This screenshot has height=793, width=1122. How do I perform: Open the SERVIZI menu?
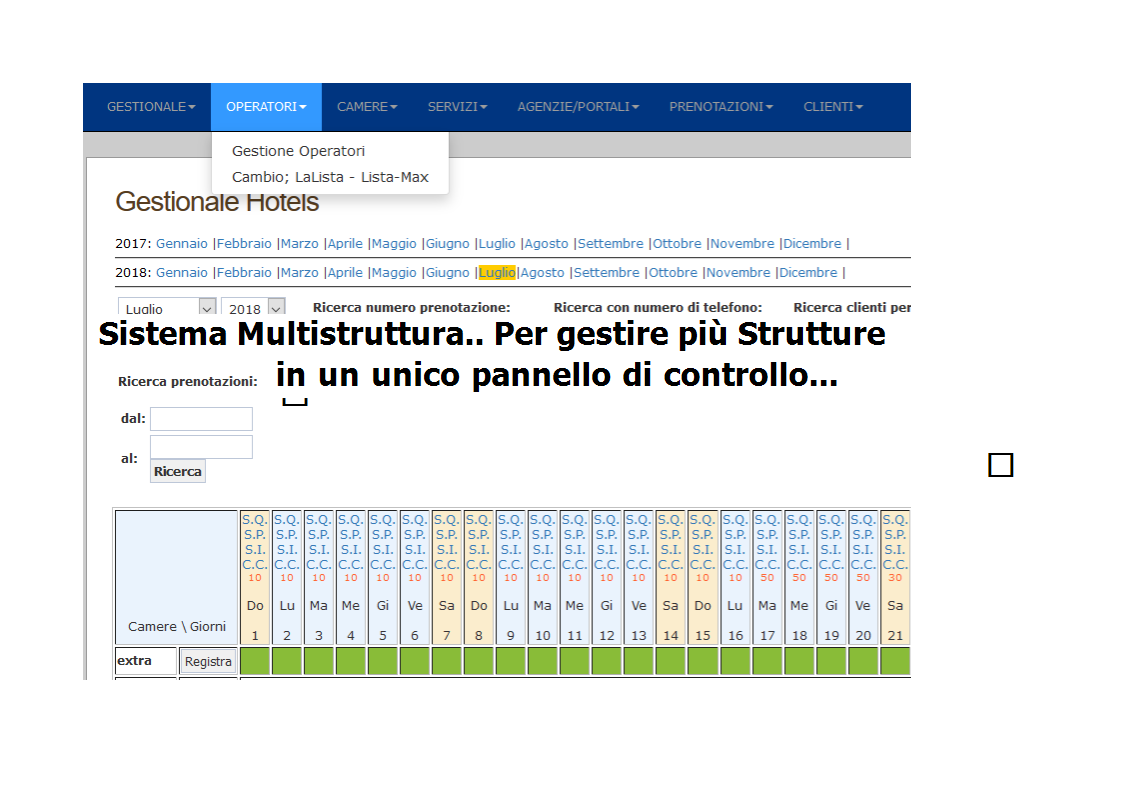457,107
